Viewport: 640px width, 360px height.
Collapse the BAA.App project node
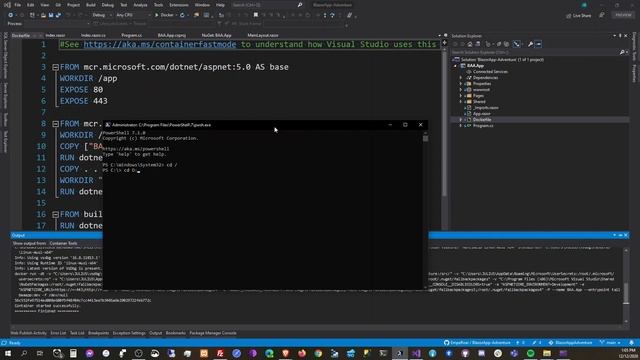[x=456, y=66]
